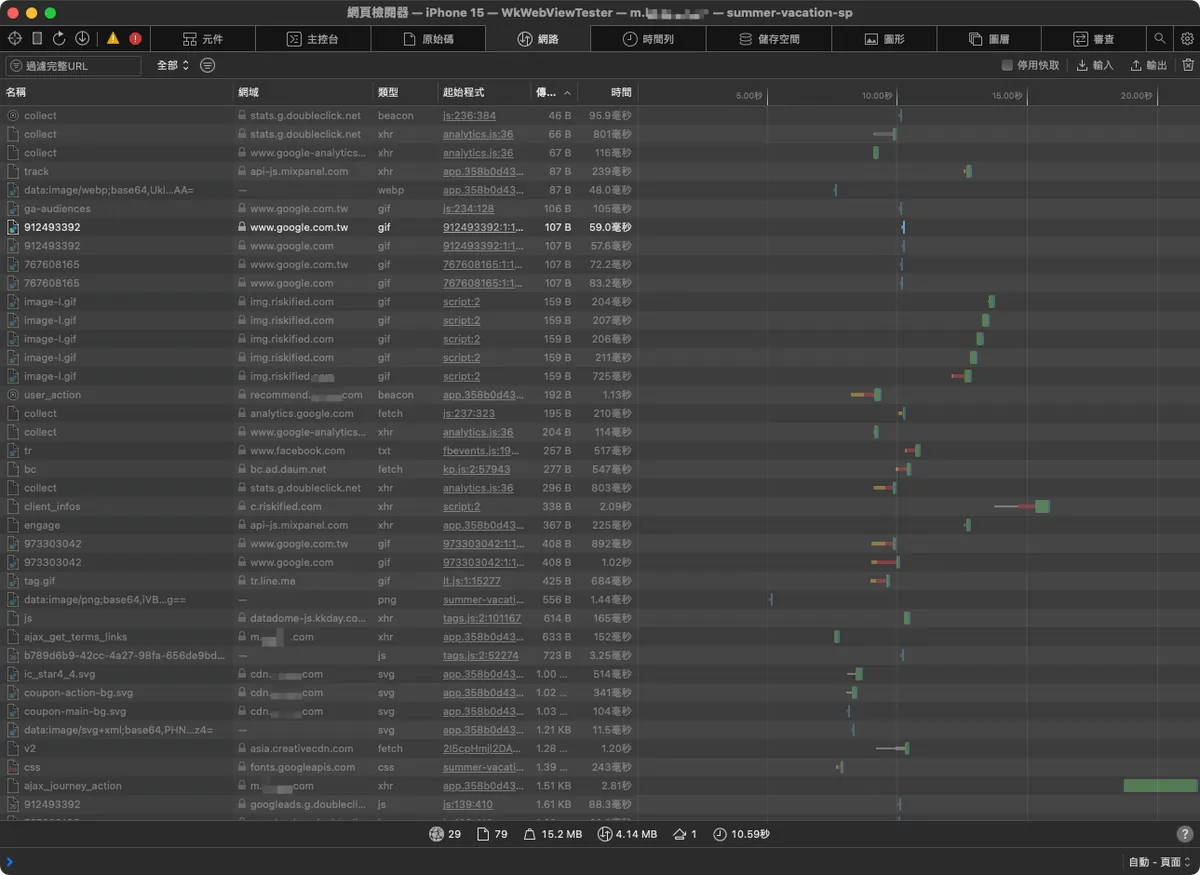Image resolution: width=1200 pixels, height=875 pixels.
Task: Click the download web archive icon
Action: [82, 39]
